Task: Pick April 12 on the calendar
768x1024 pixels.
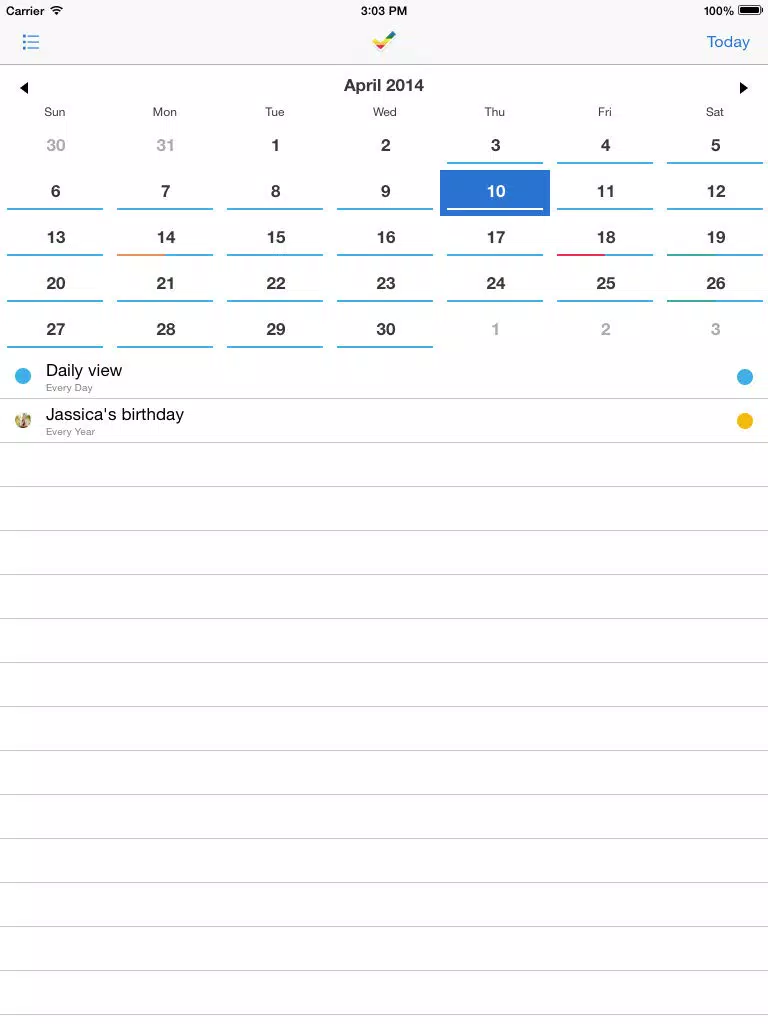Action: (x=715, y=191)
